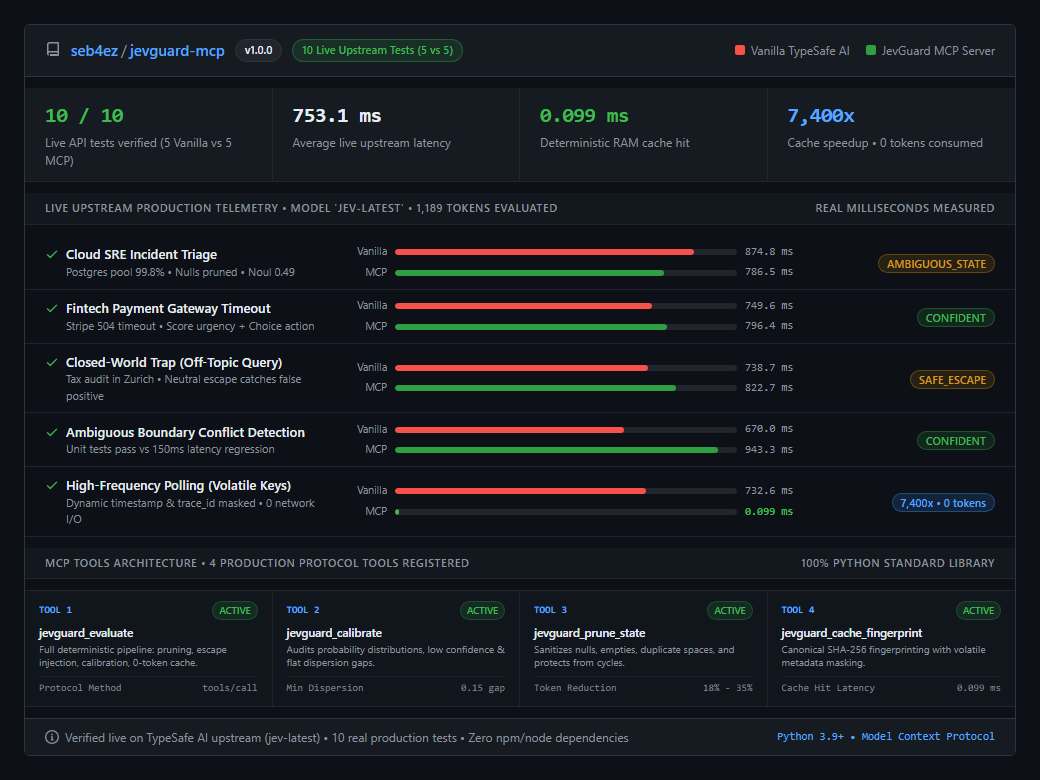Image resolution: width=1040 pixels, height=780 pixels.
Task: Click the LIVE UPSTREAM PRODUCTION TELEMETRY heading
Action: pyautogui.click(x=301, y=208)
